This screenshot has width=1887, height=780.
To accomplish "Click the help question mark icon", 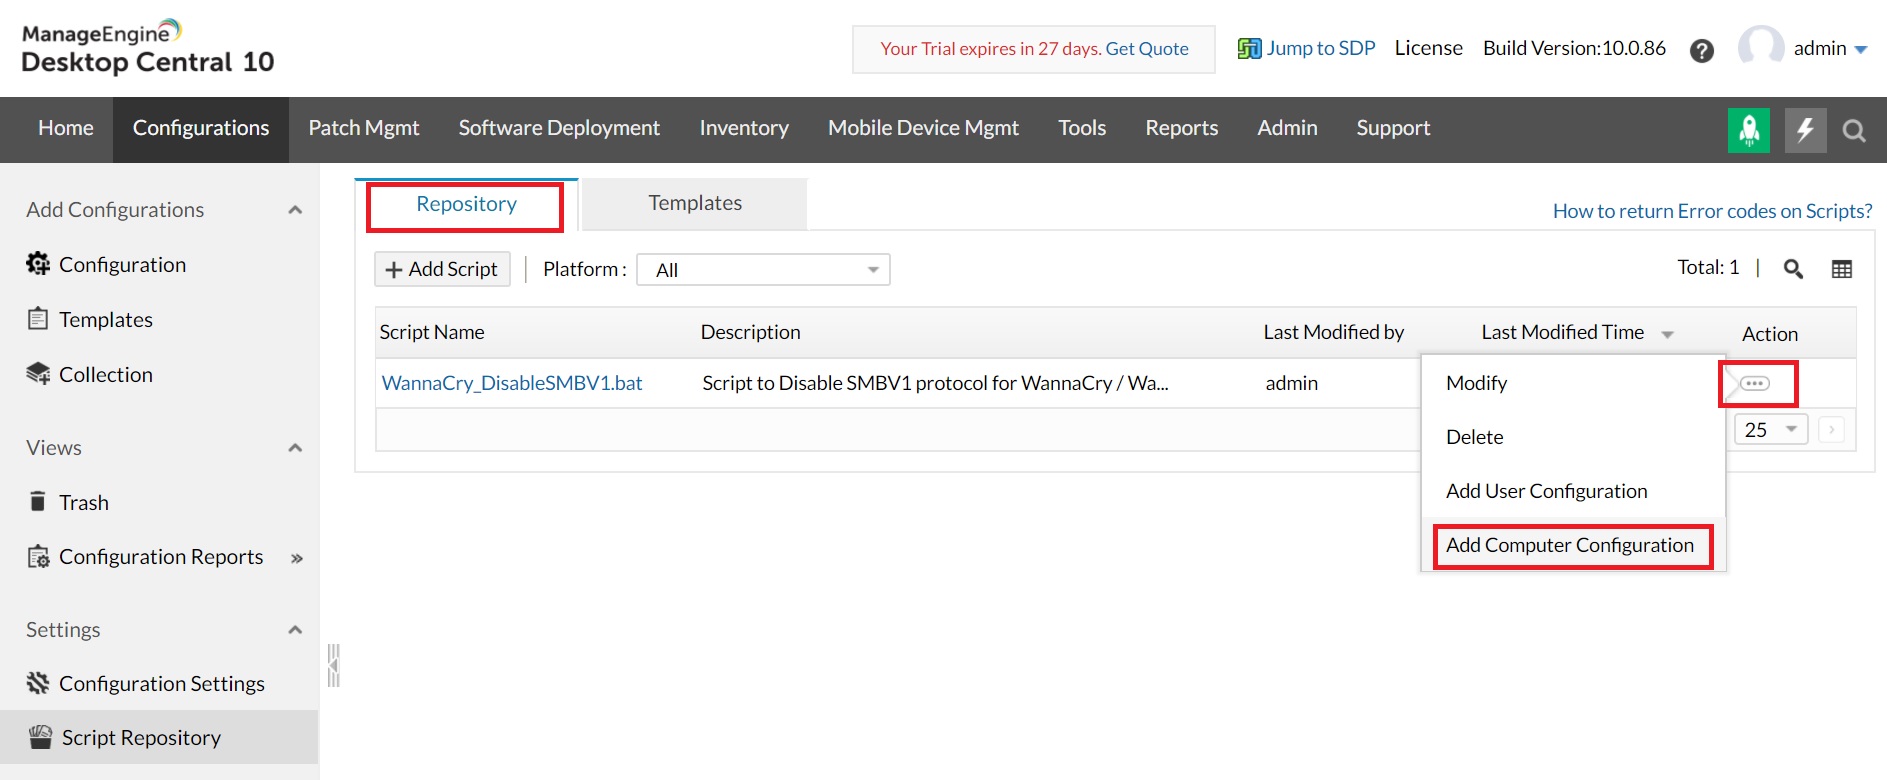I will tap(1702, 50).
